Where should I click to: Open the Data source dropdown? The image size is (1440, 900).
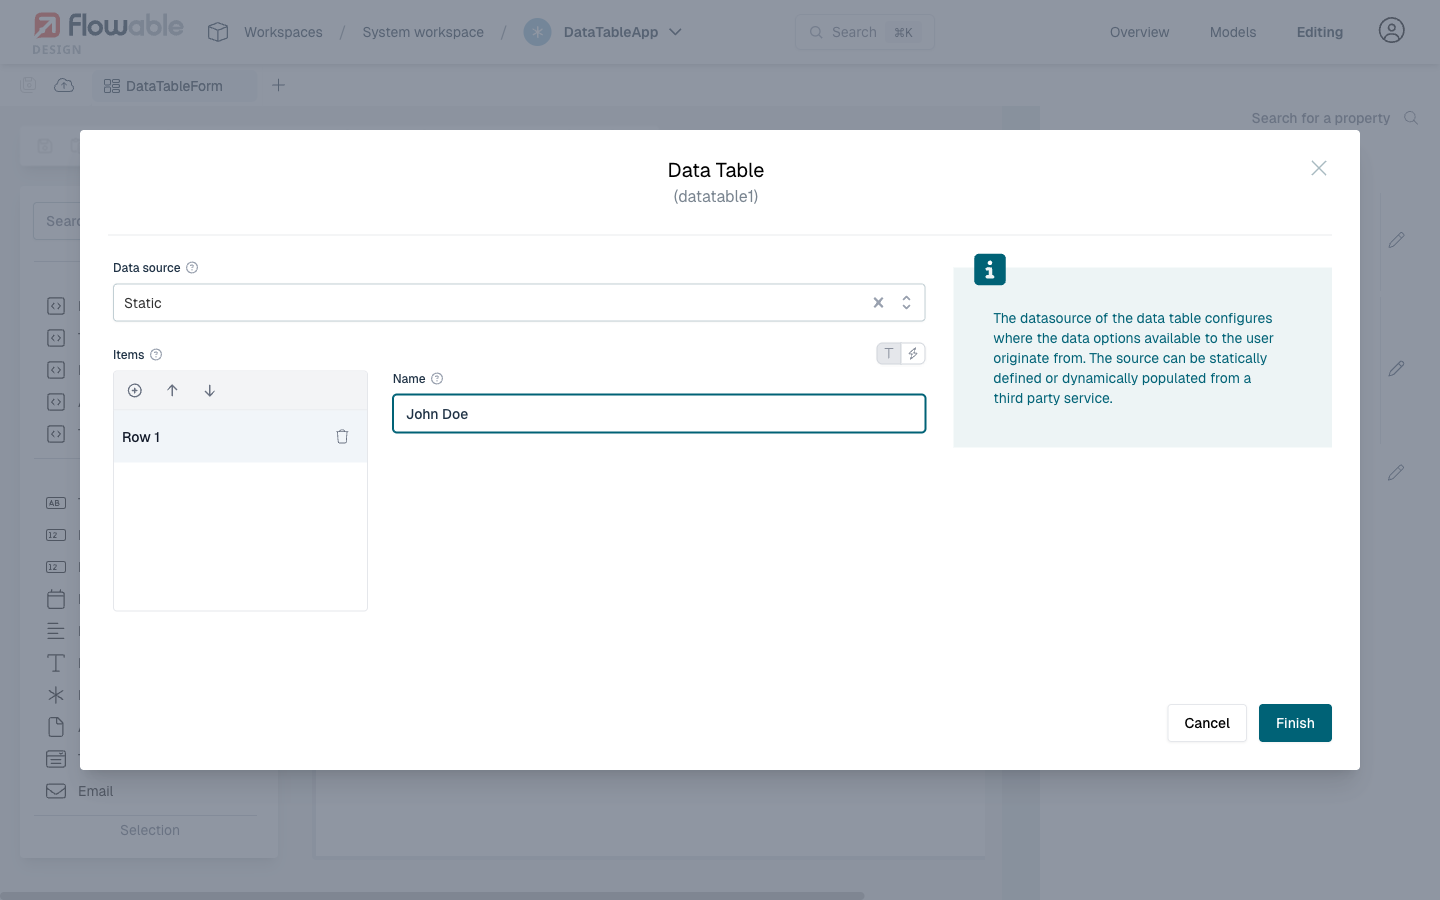tap(906, 303)
